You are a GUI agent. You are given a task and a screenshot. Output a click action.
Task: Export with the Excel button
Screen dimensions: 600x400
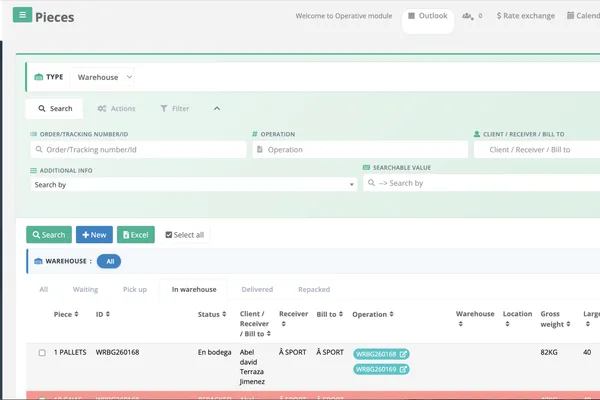(x=136, y=235)
